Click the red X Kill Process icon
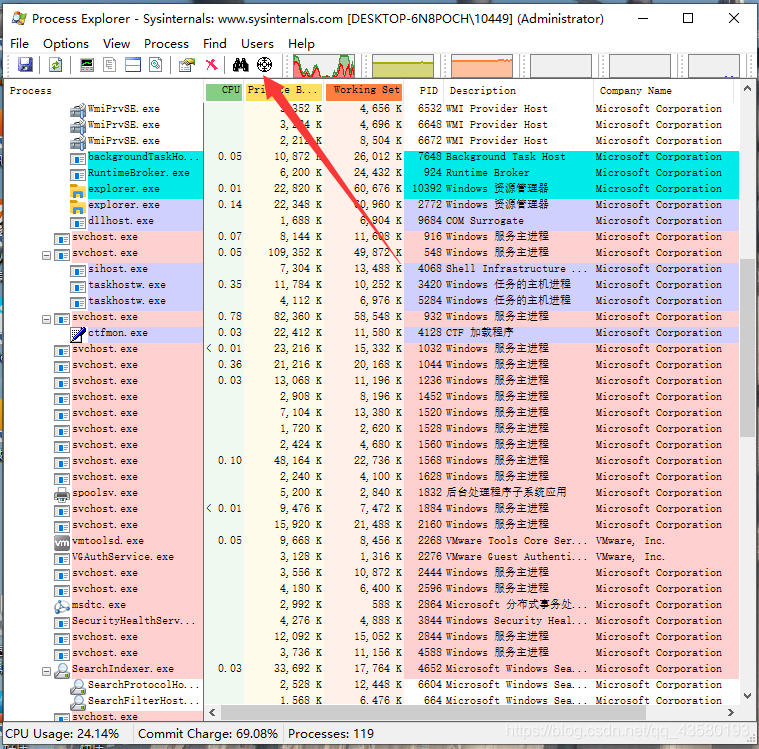Viewport: 759px width, 749px height. tap(212, 64)
